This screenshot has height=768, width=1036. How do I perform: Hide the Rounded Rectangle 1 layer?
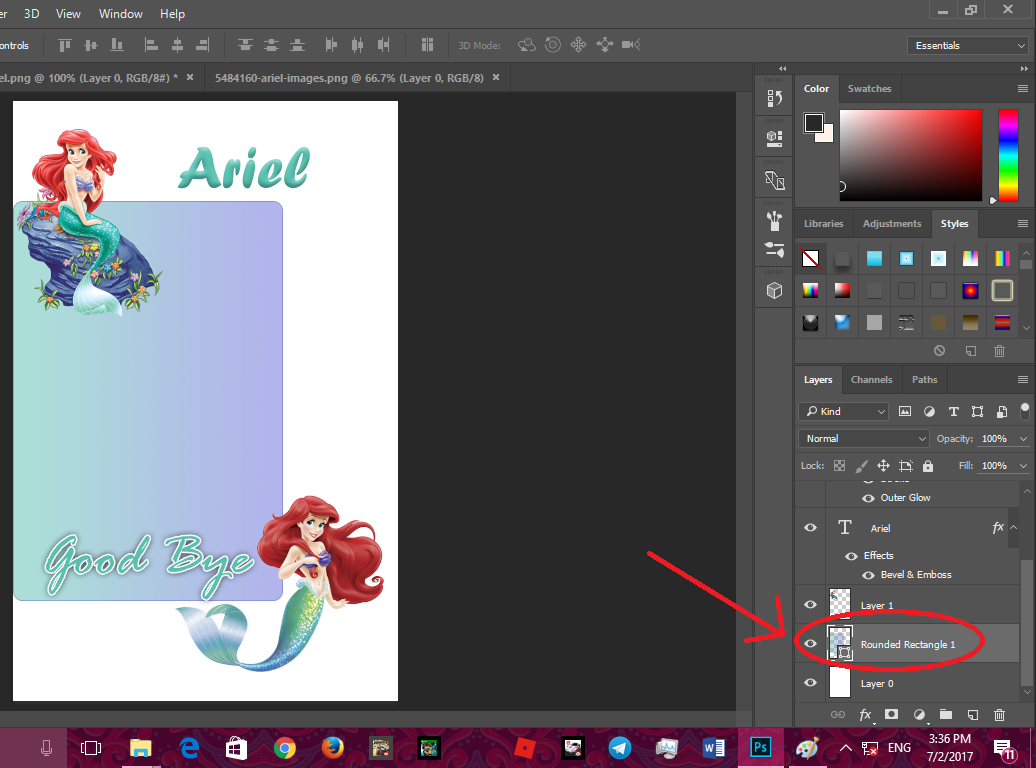pos(810,643)
